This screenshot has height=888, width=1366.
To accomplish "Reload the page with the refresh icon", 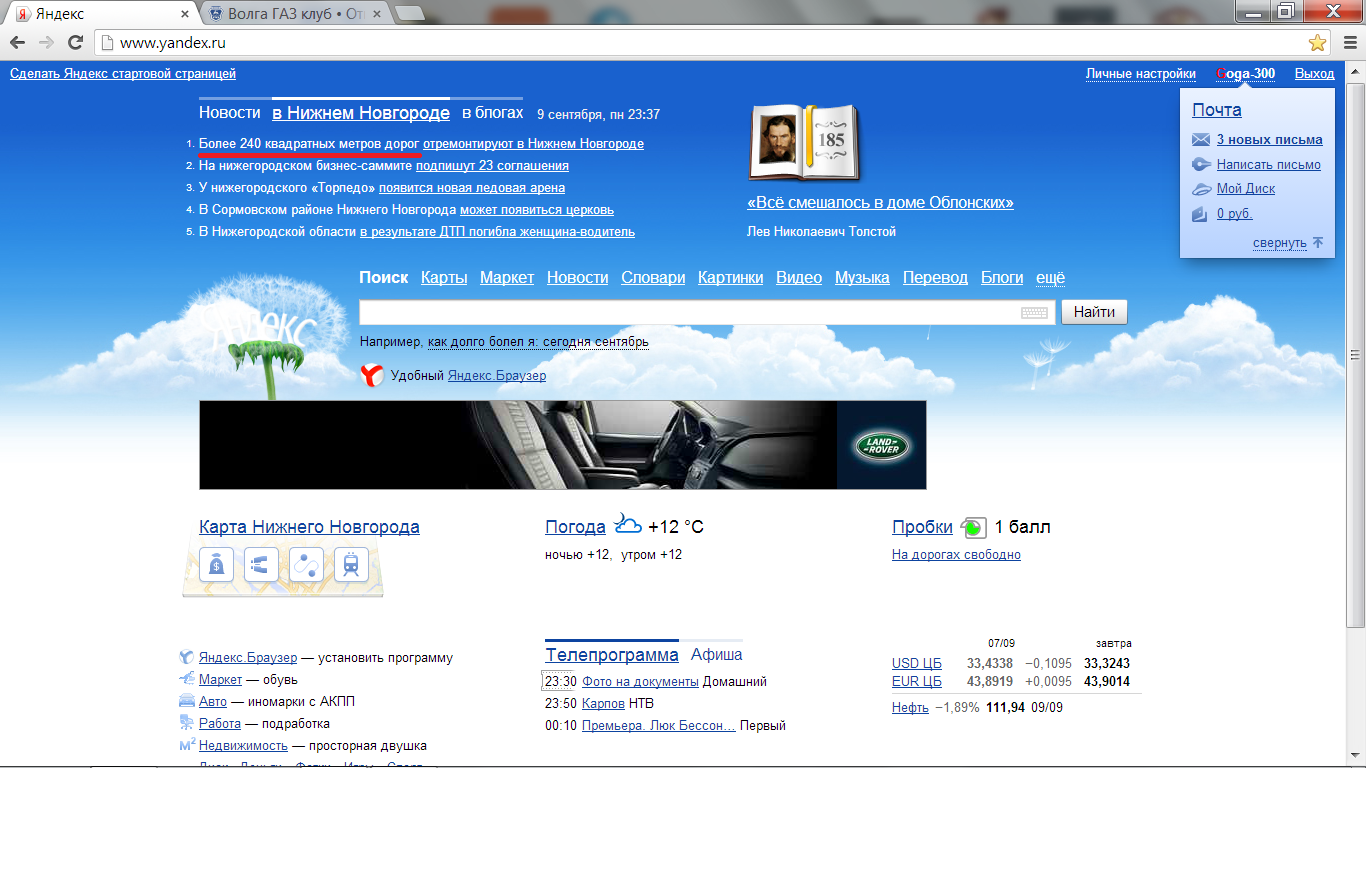I will [75, 42].
